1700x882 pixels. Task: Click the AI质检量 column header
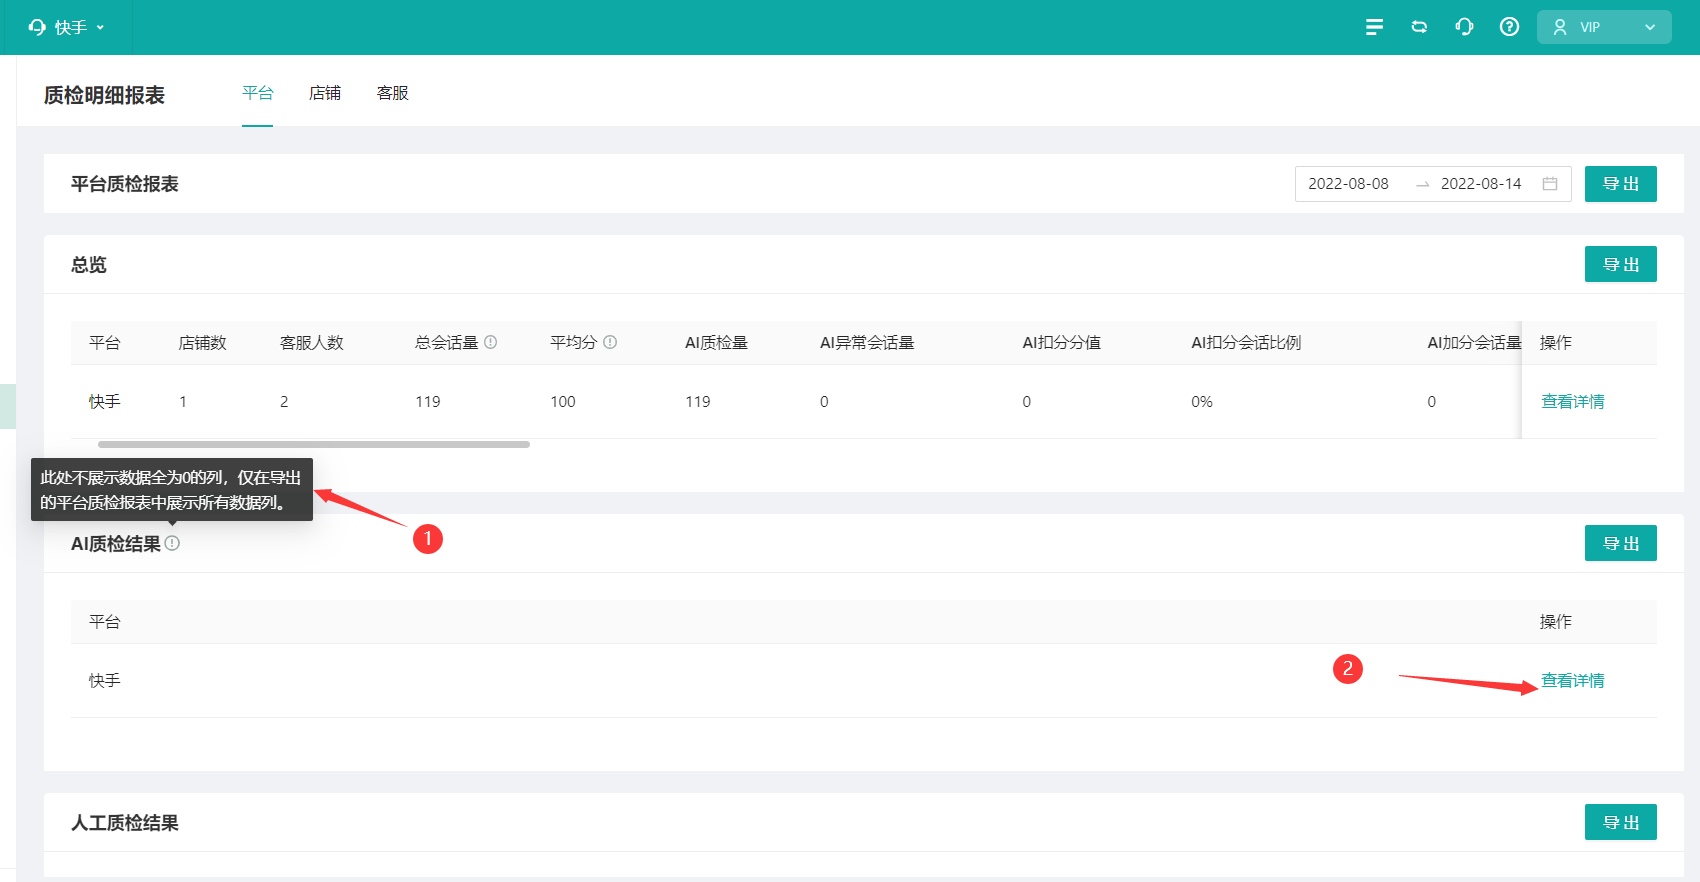(x=716, y=342)
